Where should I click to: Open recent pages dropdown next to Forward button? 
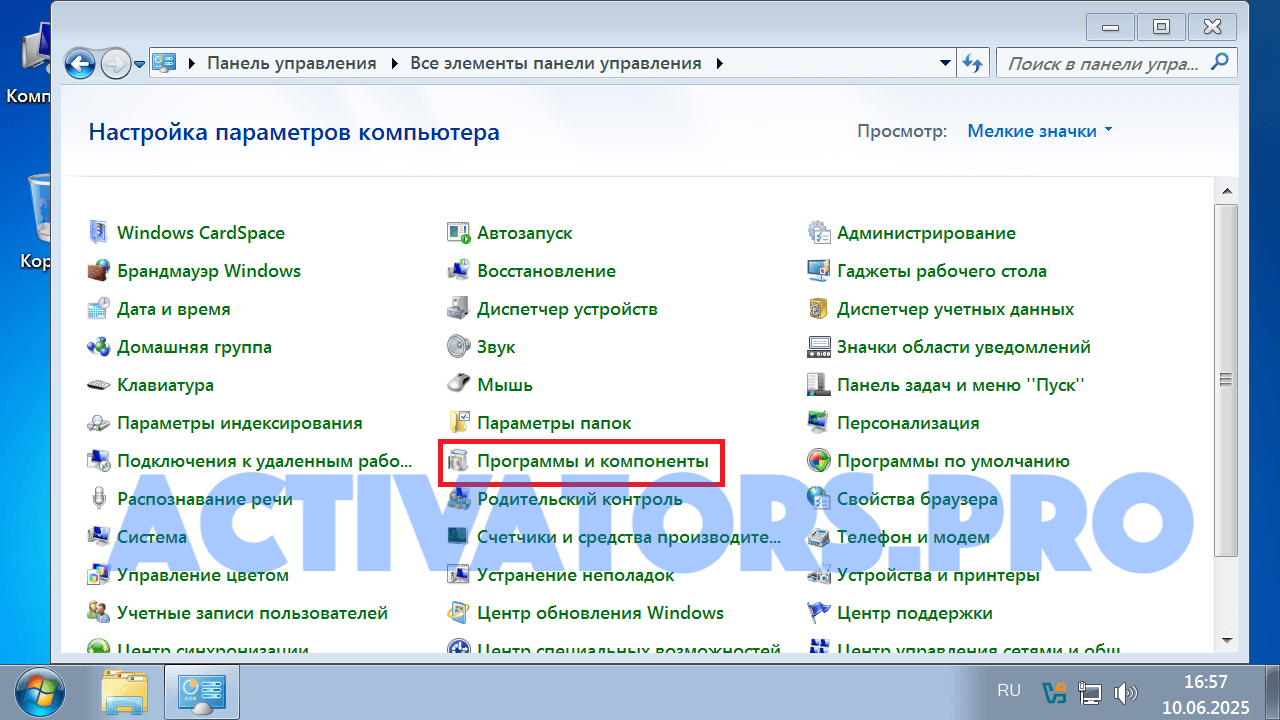click(x=139, y=64)
